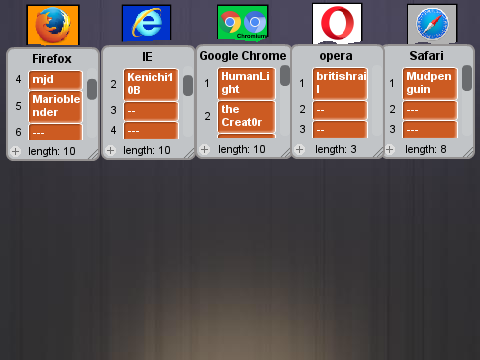Viewport: 480px width, 360px height.
Task: Select item 2 in the opera list
Action: click(340, 110)
